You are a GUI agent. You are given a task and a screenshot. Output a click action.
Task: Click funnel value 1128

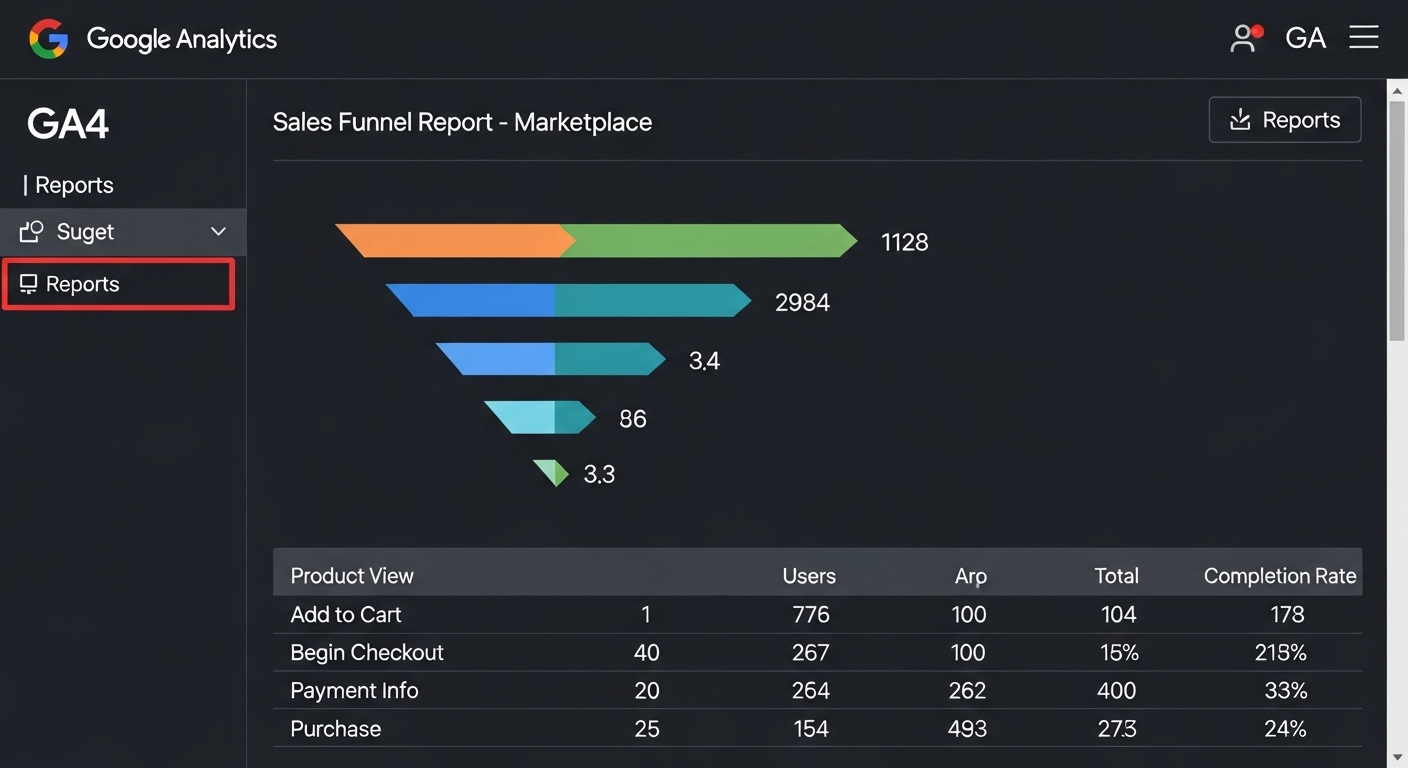(904, 242)
